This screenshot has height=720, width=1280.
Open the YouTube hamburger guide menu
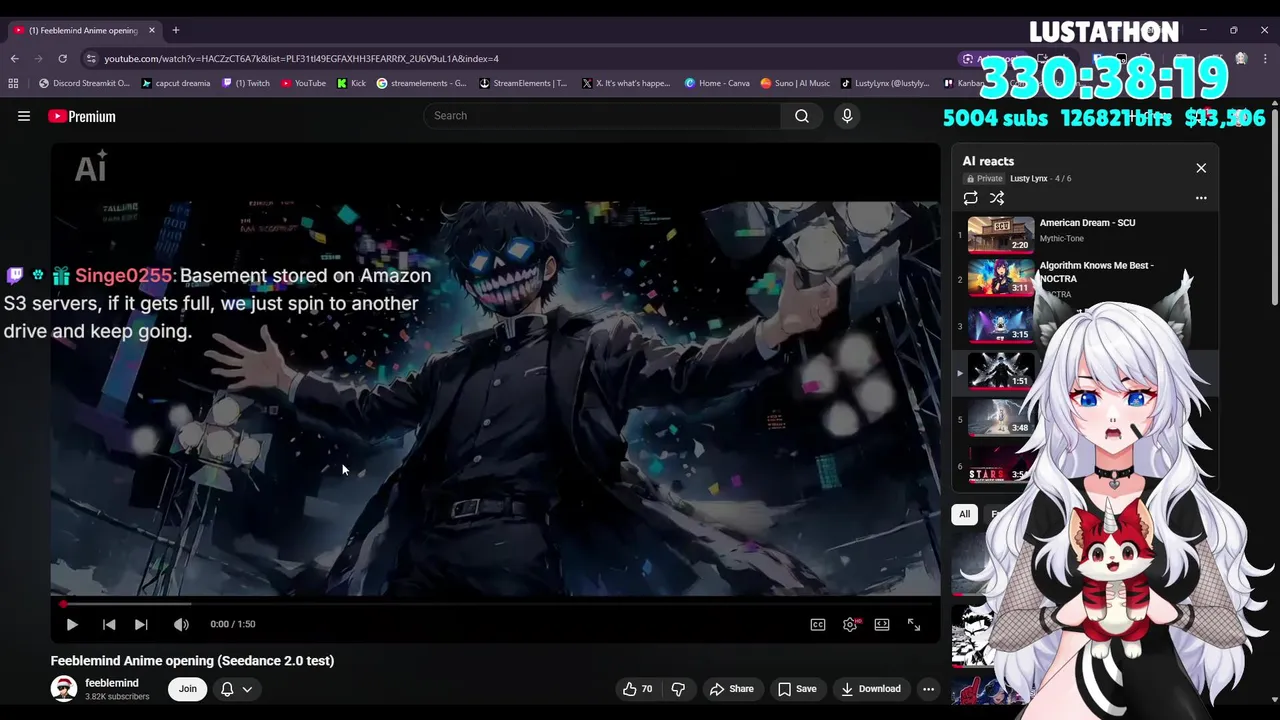(x=24, y=116)
